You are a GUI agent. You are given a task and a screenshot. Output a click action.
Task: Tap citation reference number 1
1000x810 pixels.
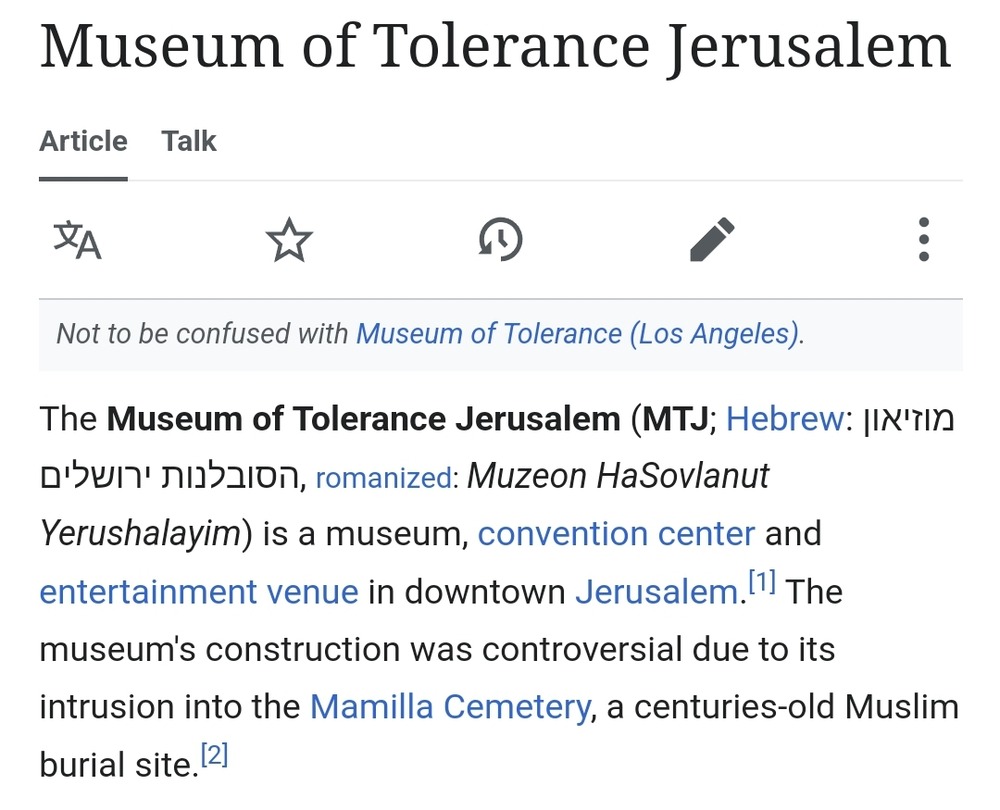[762, 582]
